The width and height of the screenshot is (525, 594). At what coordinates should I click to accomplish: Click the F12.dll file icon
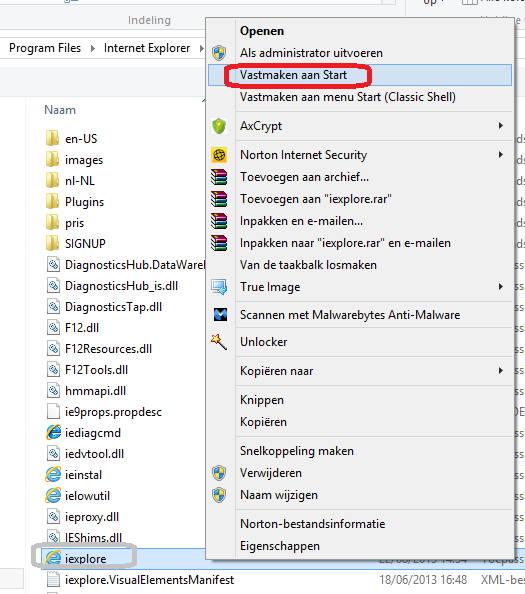point(53,327)
